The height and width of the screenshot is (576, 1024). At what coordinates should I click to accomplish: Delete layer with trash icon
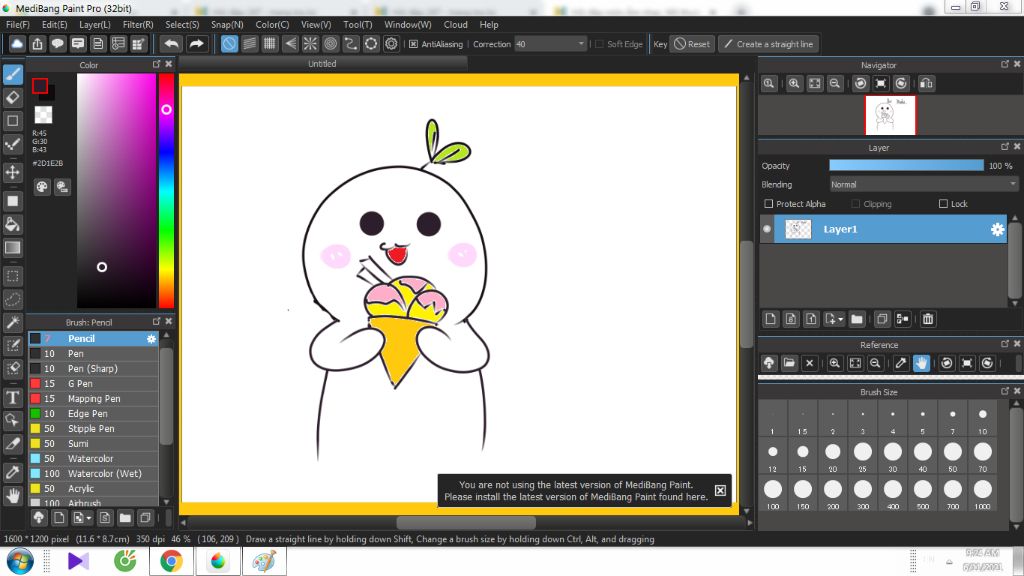(x=928, y=319)
